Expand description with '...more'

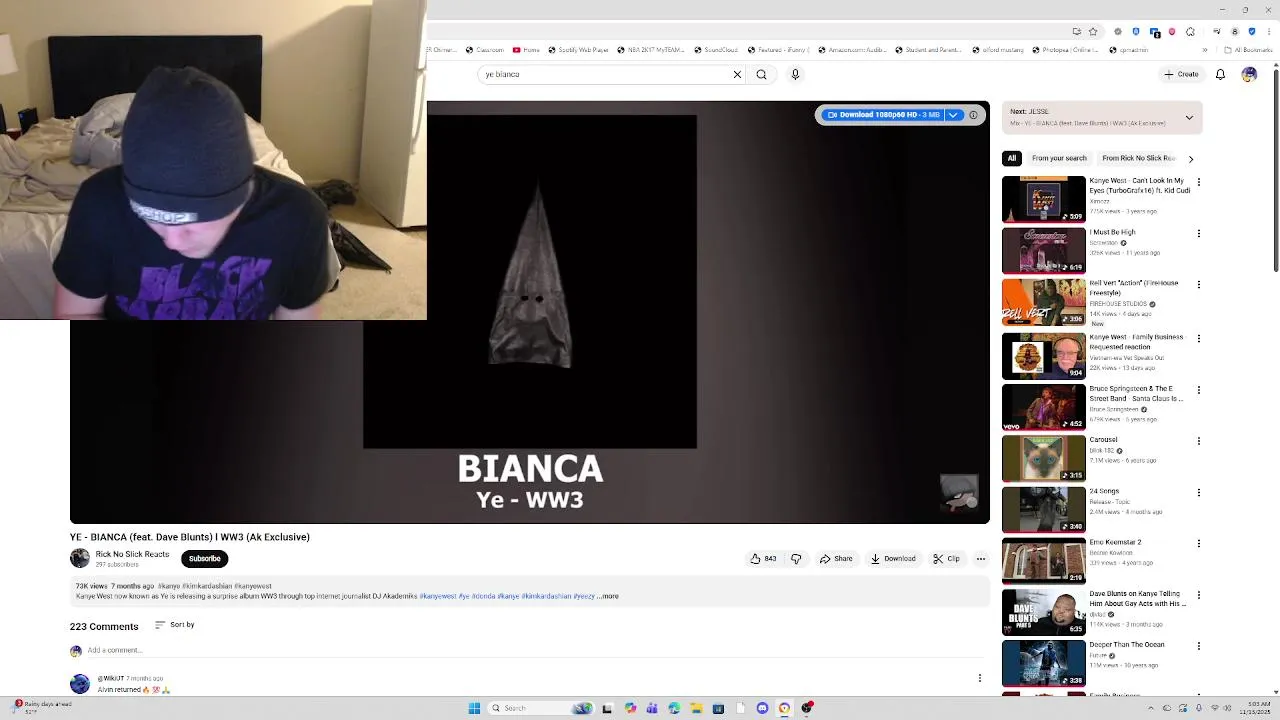608,596
